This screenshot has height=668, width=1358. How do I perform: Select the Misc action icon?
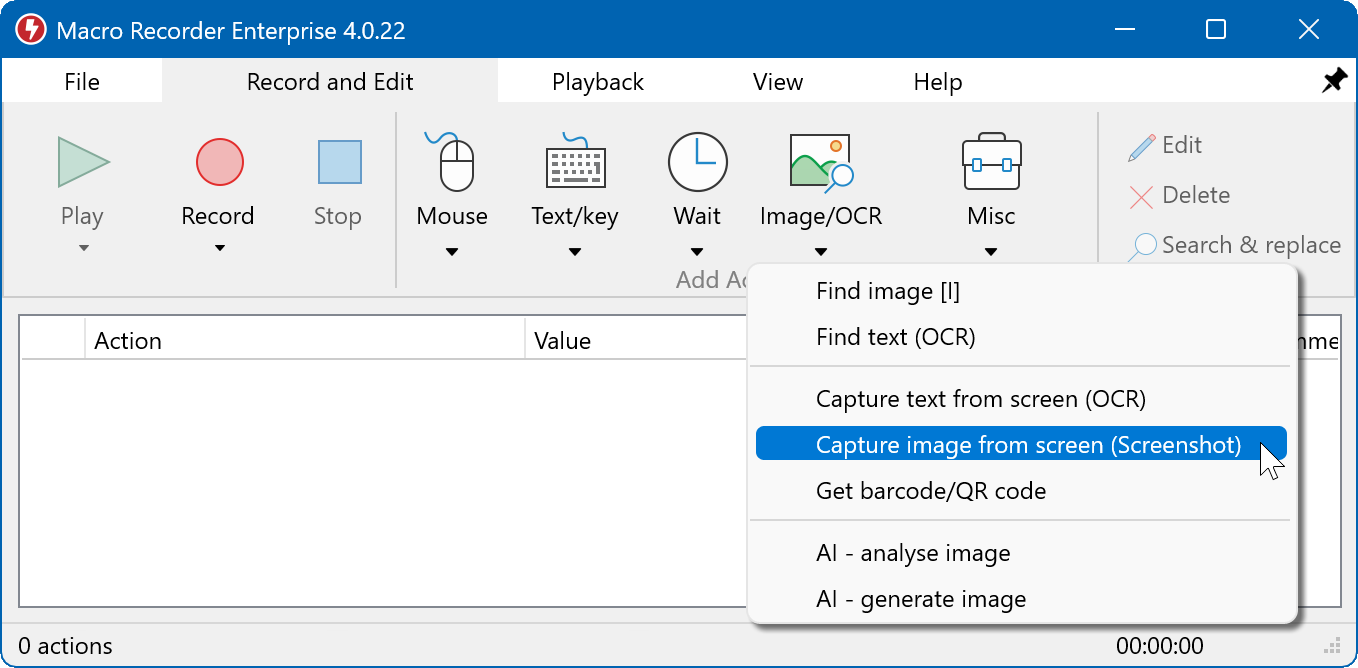(x=990, y=162)
